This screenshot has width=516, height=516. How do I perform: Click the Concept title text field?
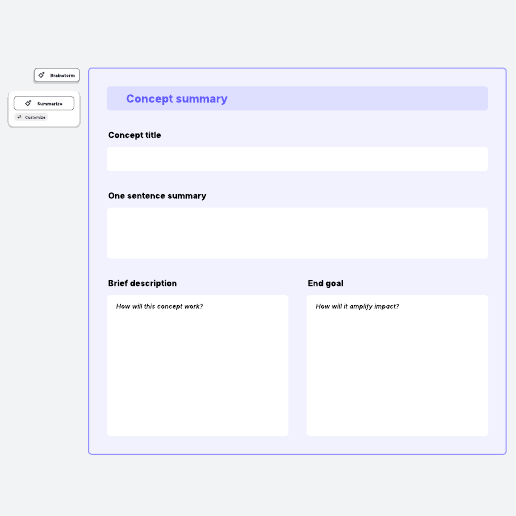[297, 159]
